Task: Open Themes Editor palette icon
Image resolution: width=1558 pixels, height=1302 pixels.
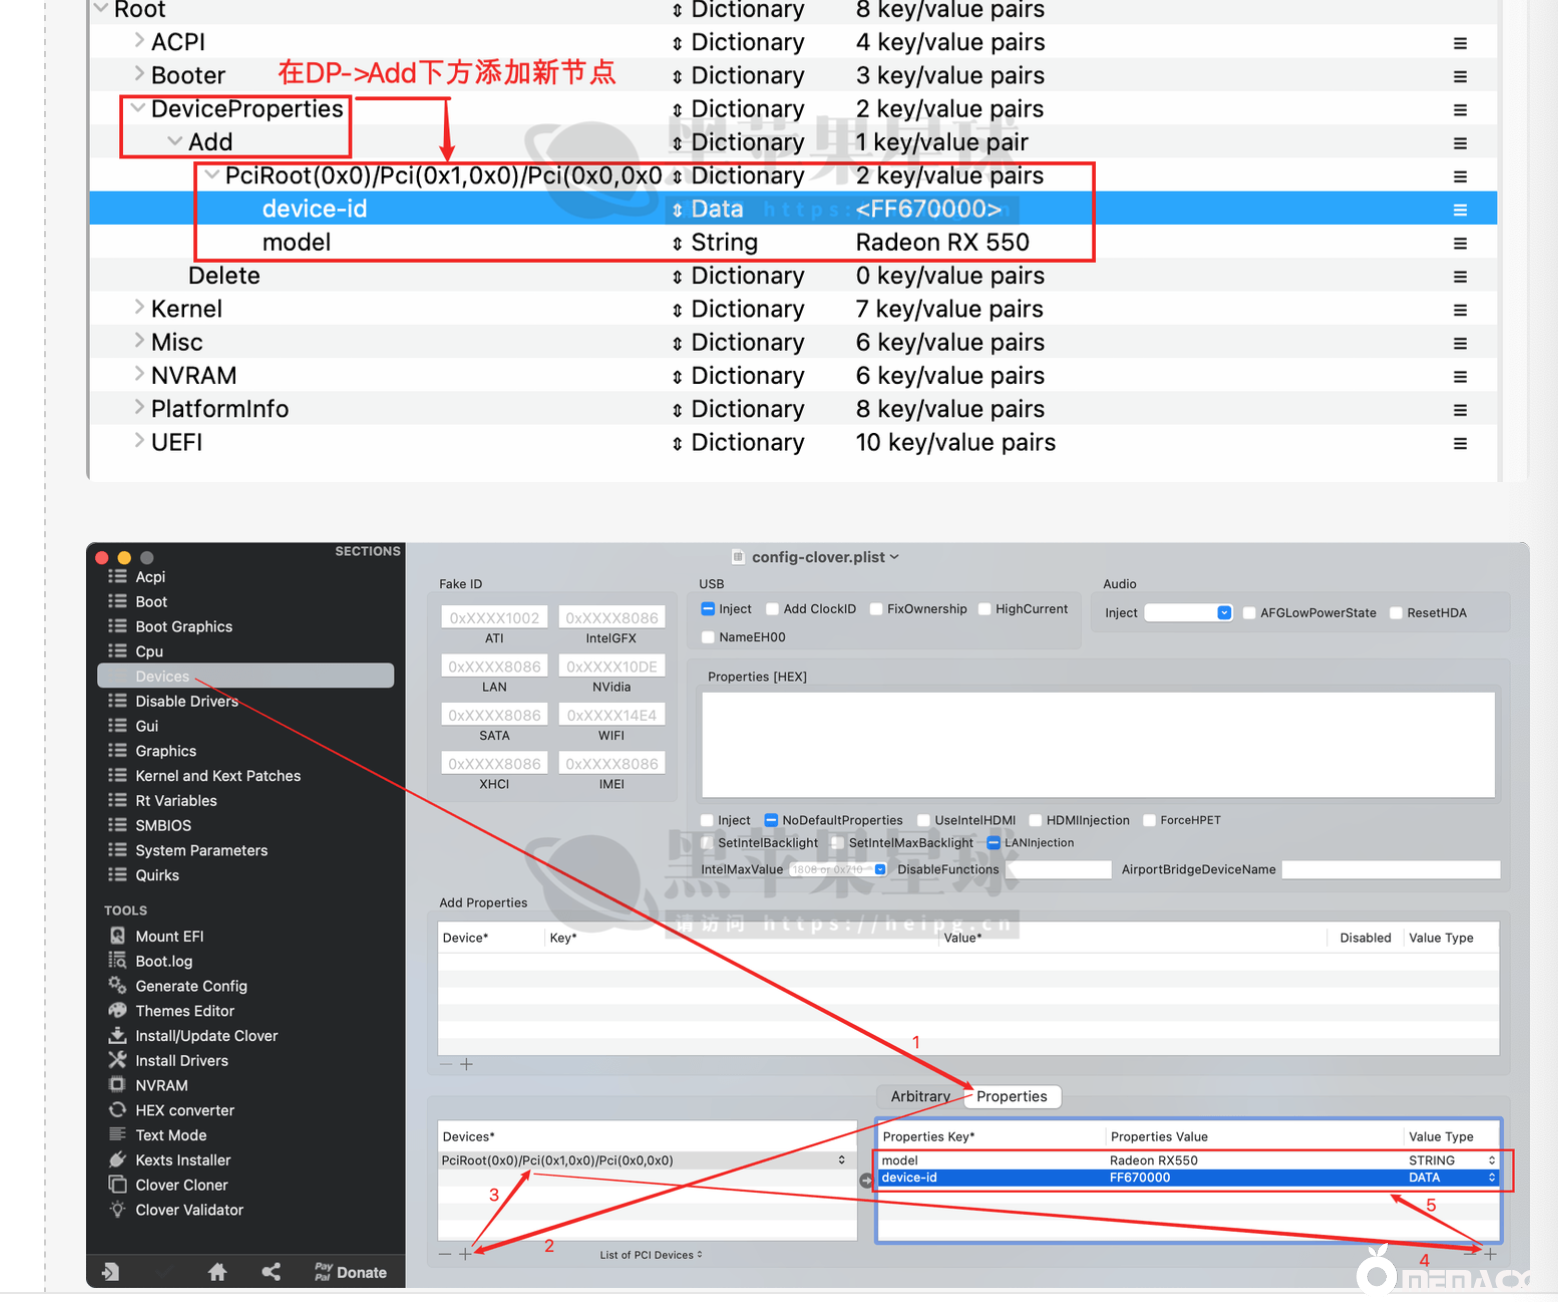Action: click(x=117, y=1010)
